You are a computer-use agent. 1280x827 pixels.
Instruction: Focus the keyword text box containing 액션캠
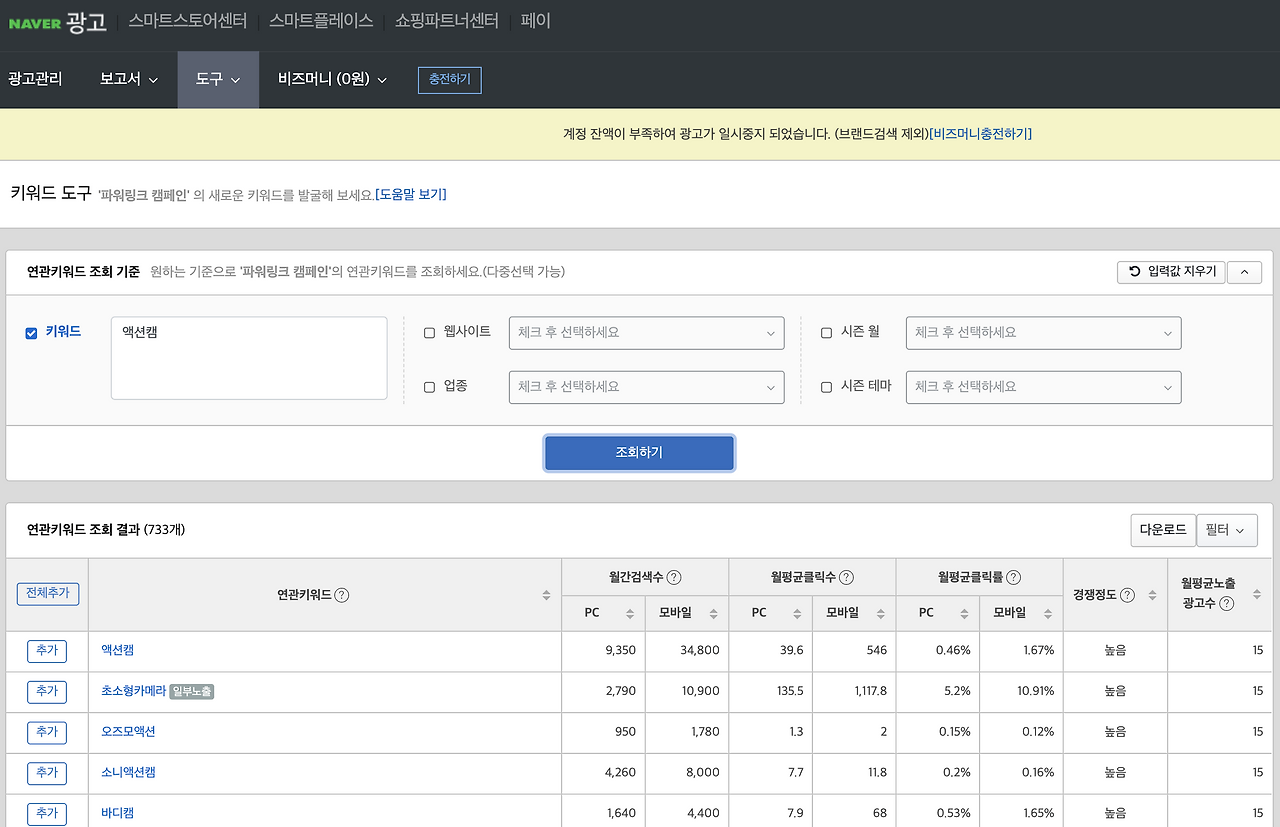tap(249, 358)
